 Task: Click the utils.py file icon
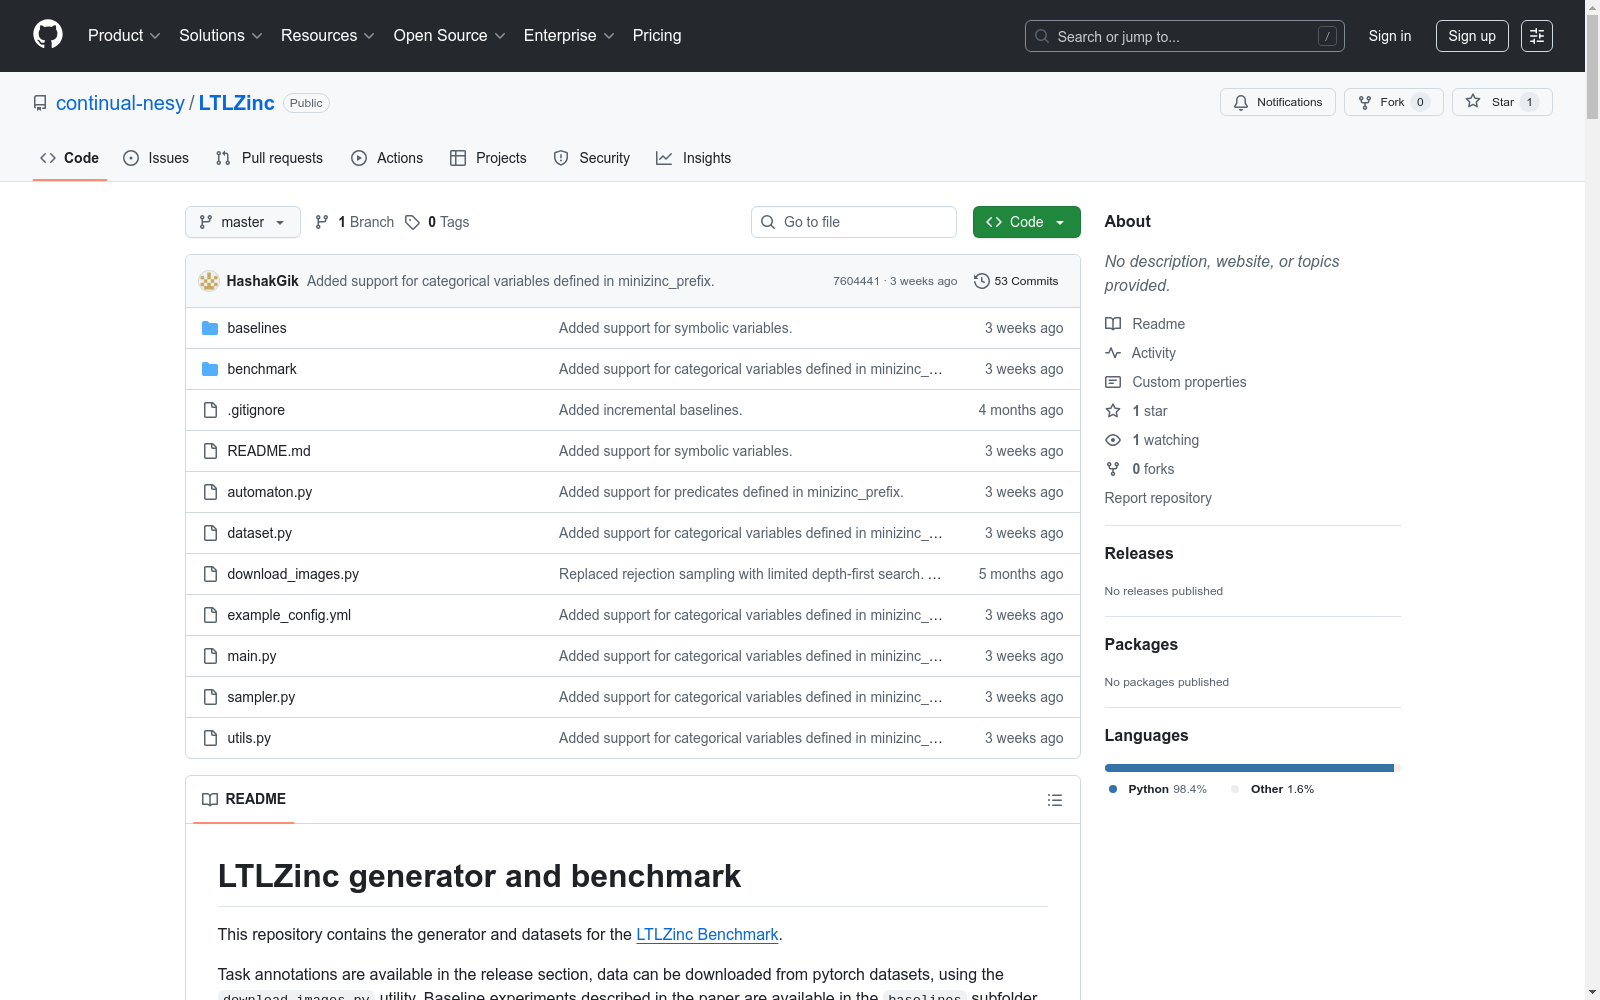[210, 738]
